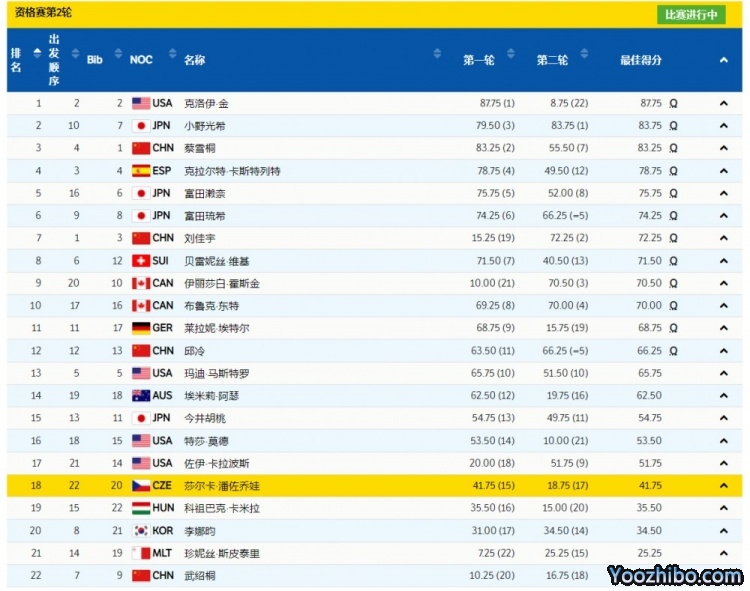The width and height of the screenshot is (750, 591).
Task: Click the Spain flag in 克拉尔特·卡斯特列特 row
Action: [x=140, y=171]
